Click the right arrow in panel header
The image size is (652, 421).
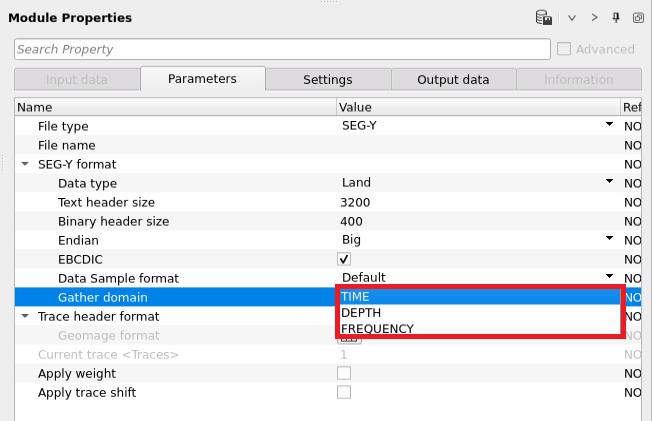pyautogui.click(x=594, y=17)
